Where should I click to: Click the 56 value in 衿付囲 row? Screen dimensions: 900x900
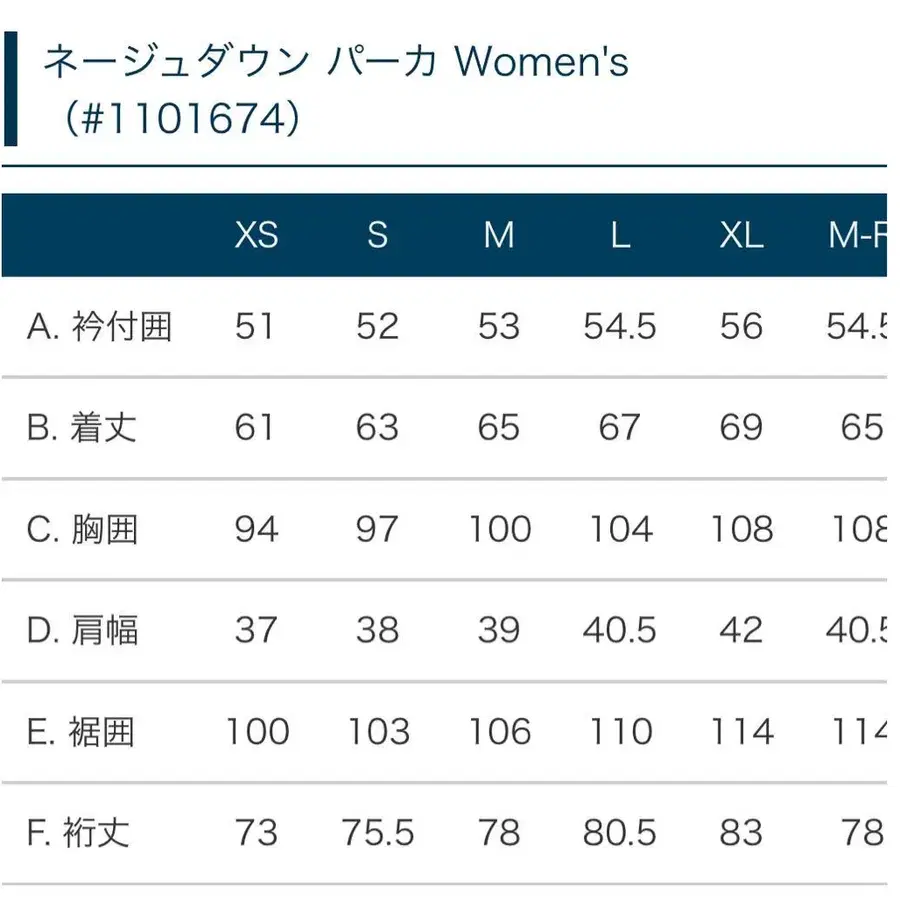pos(741,327)
